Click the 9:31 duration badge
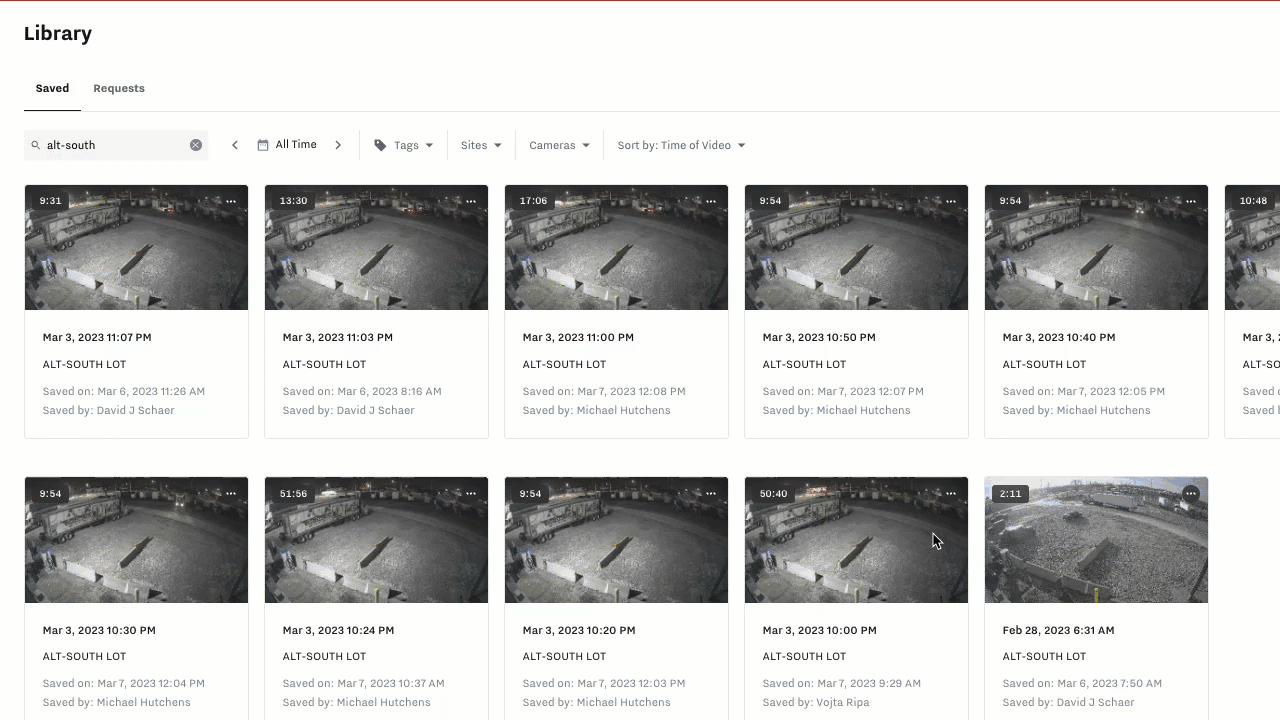The width and height of the screenshot is (1280, 720). (x=50, y=201)
